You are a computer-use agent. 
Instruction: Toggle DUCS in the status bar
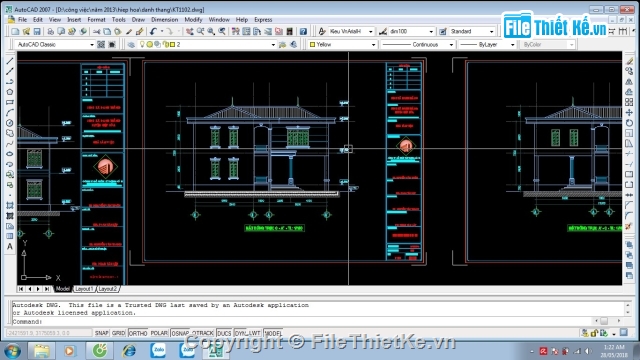pos(224,333)
